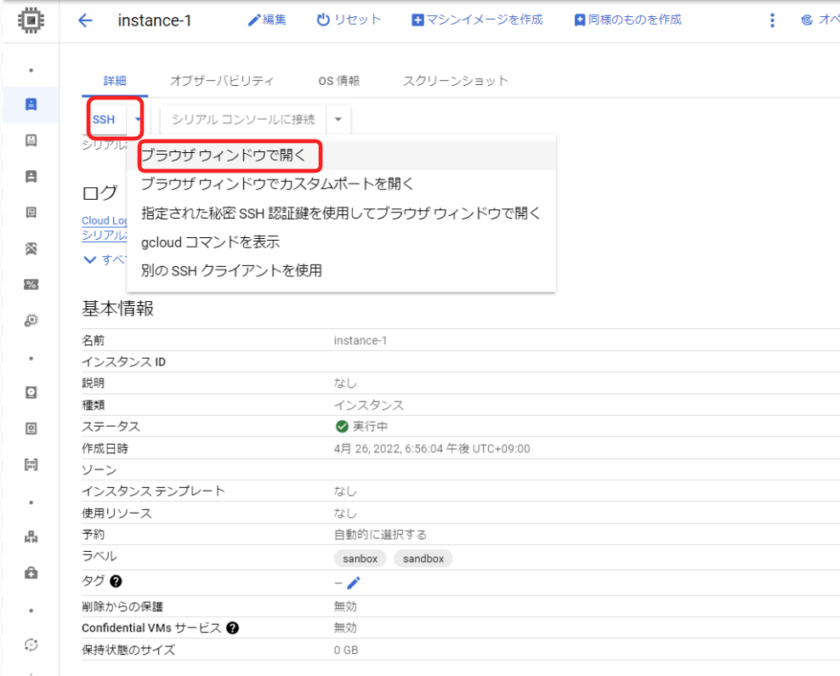Open the Disks sidebar icon
Image resolution: width=840 pixels, height=676 pixels.
click(x=31, y=393)
